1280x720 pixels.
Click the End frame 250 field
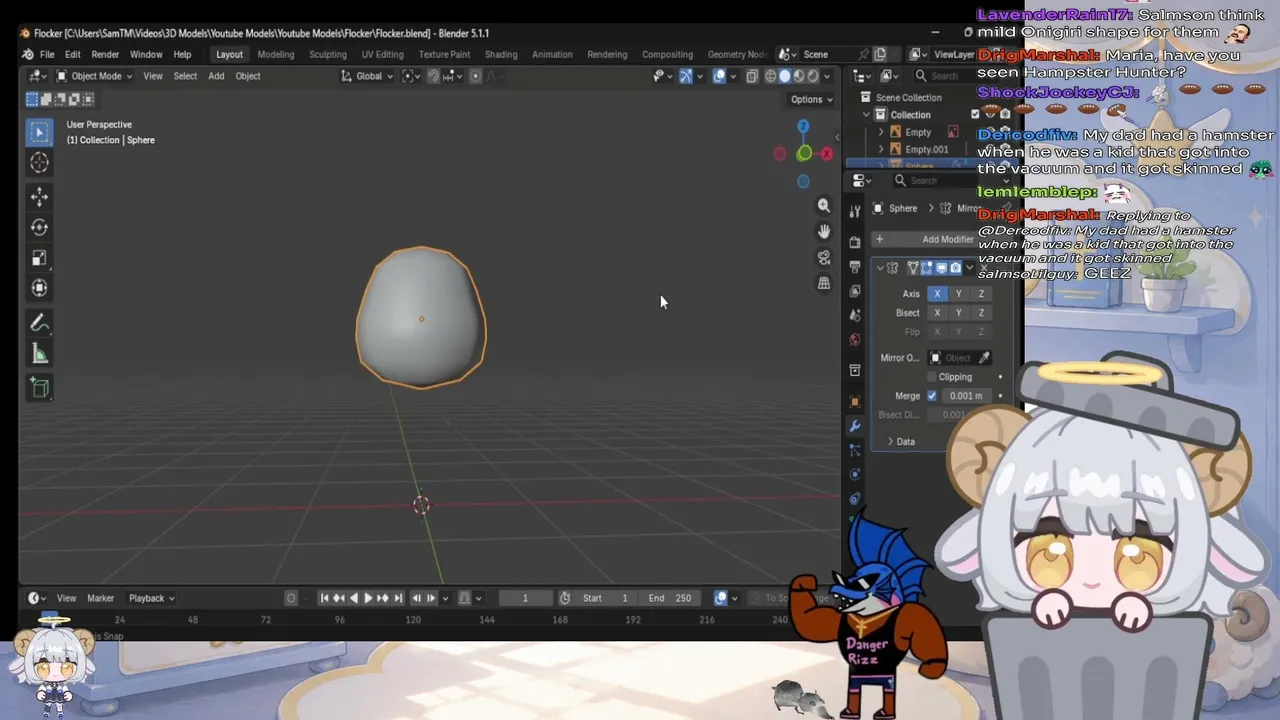click(x=670, y=598)
